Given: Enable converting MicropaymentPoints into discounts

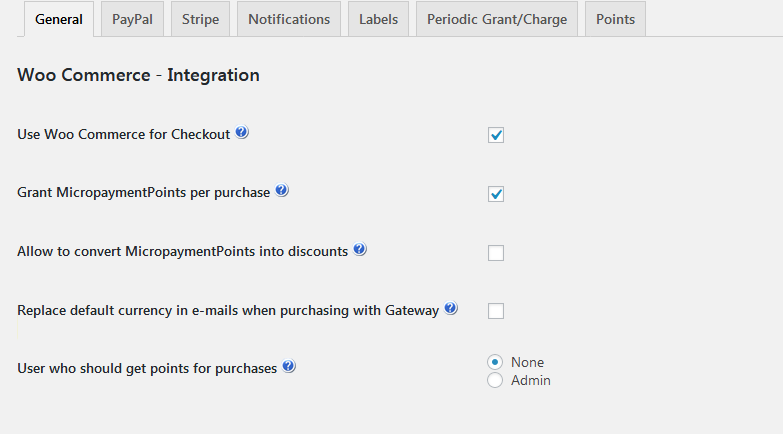Looking at the screenshot, I should 496,253.
